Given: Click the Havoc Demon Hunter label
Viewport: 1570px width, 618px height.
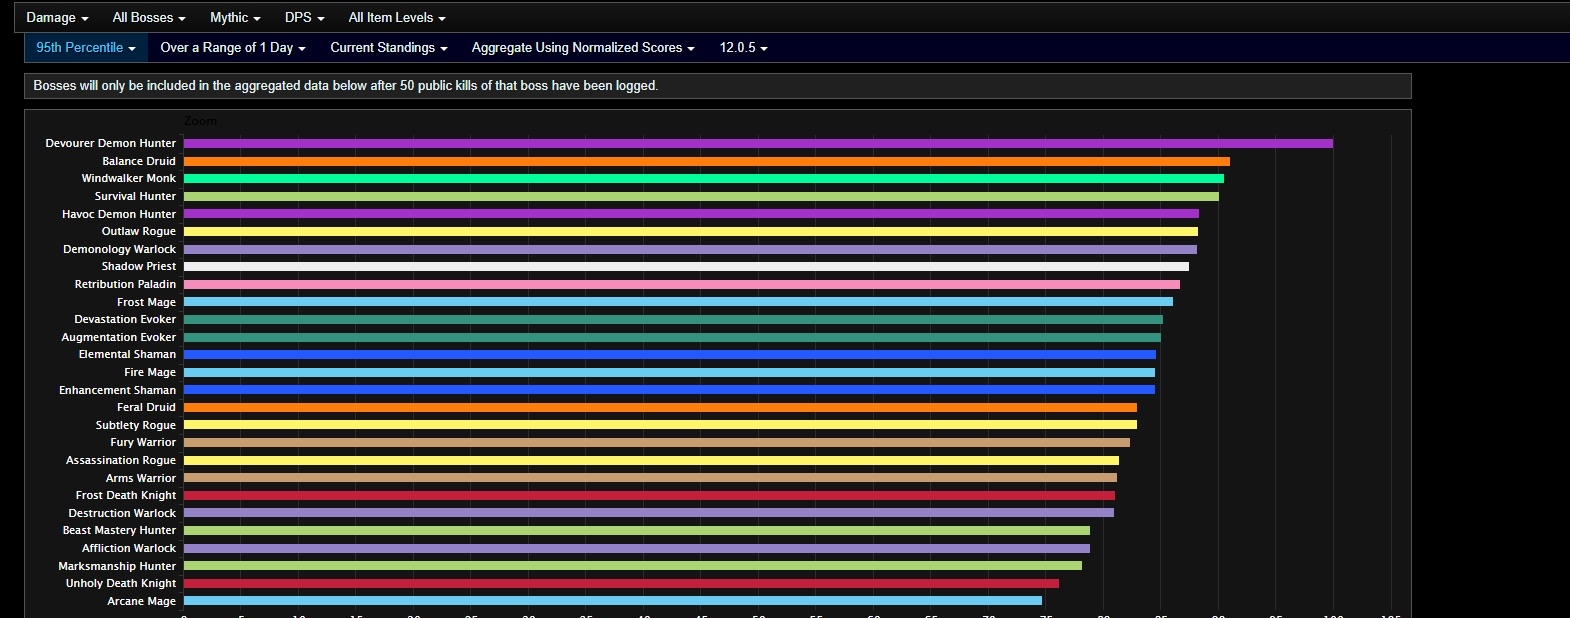Looking at the screenshot, I should click(119, 214).
